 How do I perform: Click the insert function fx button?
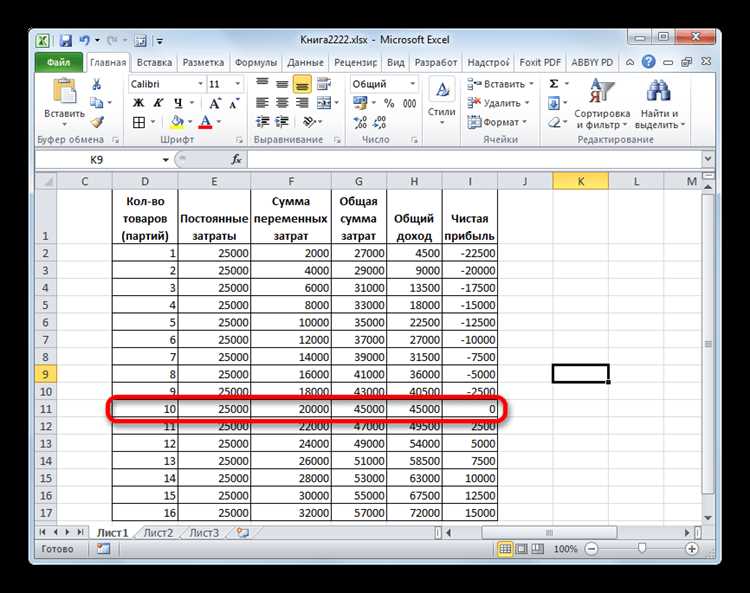(236, 160)
